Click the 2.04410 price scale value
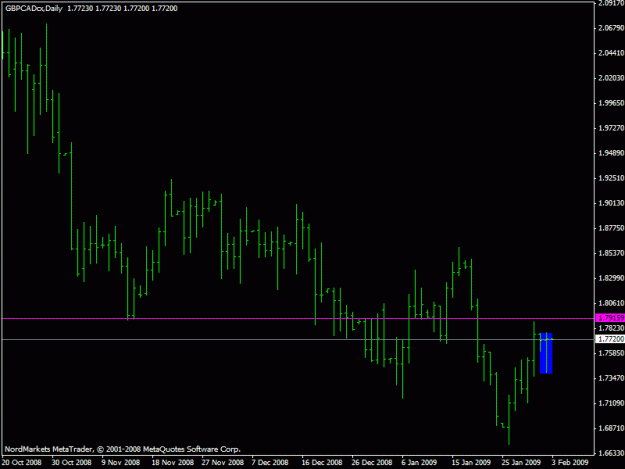Screen dimensions: 625x469 tap(611, 53)
